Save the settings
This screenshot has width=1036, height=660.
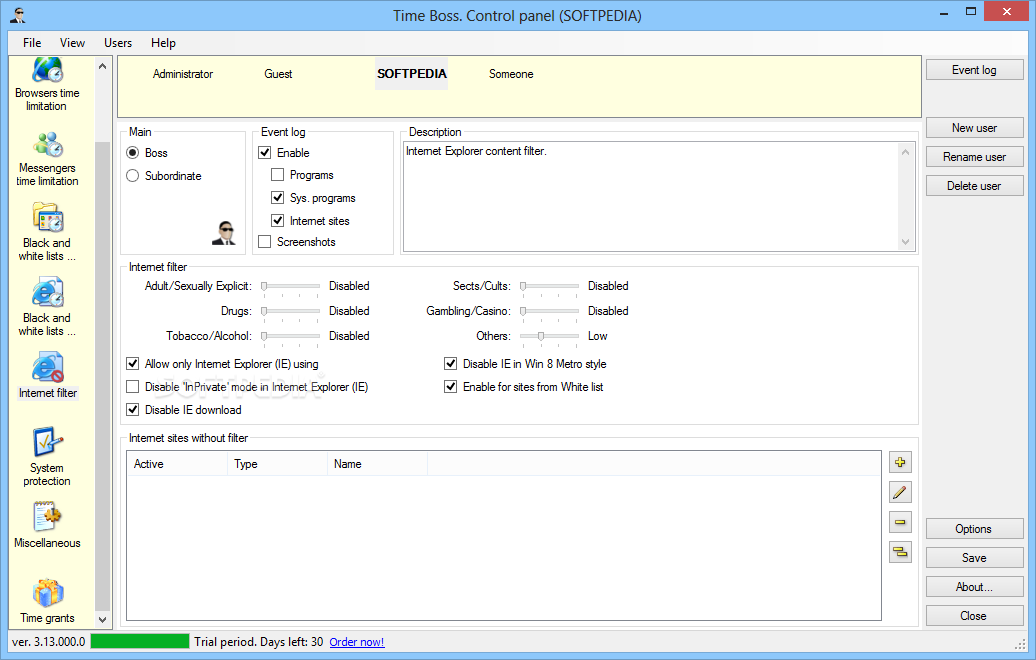click(x=975, y=558)
